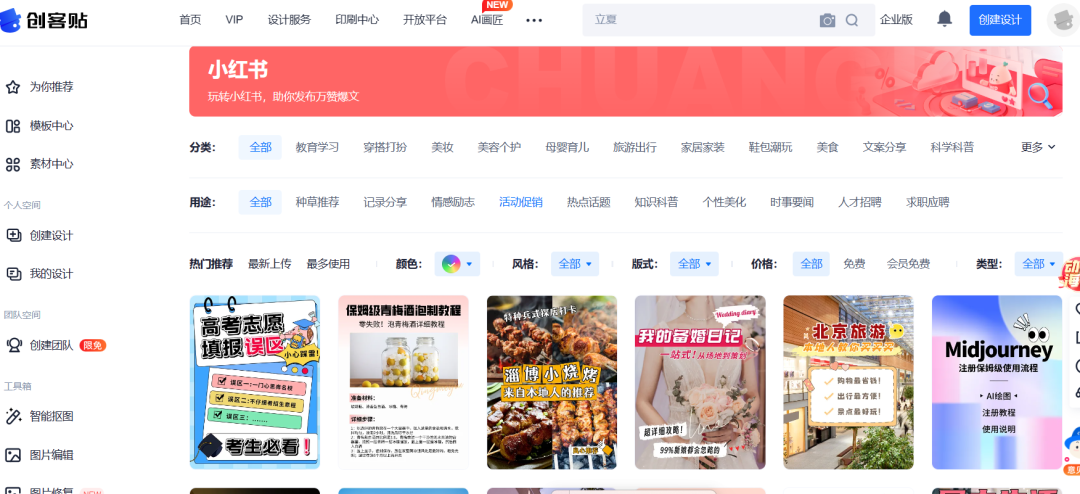Open notifications bell icon
The width and height of the screenshot is (1080, 494).
click(x=944, y=19)
